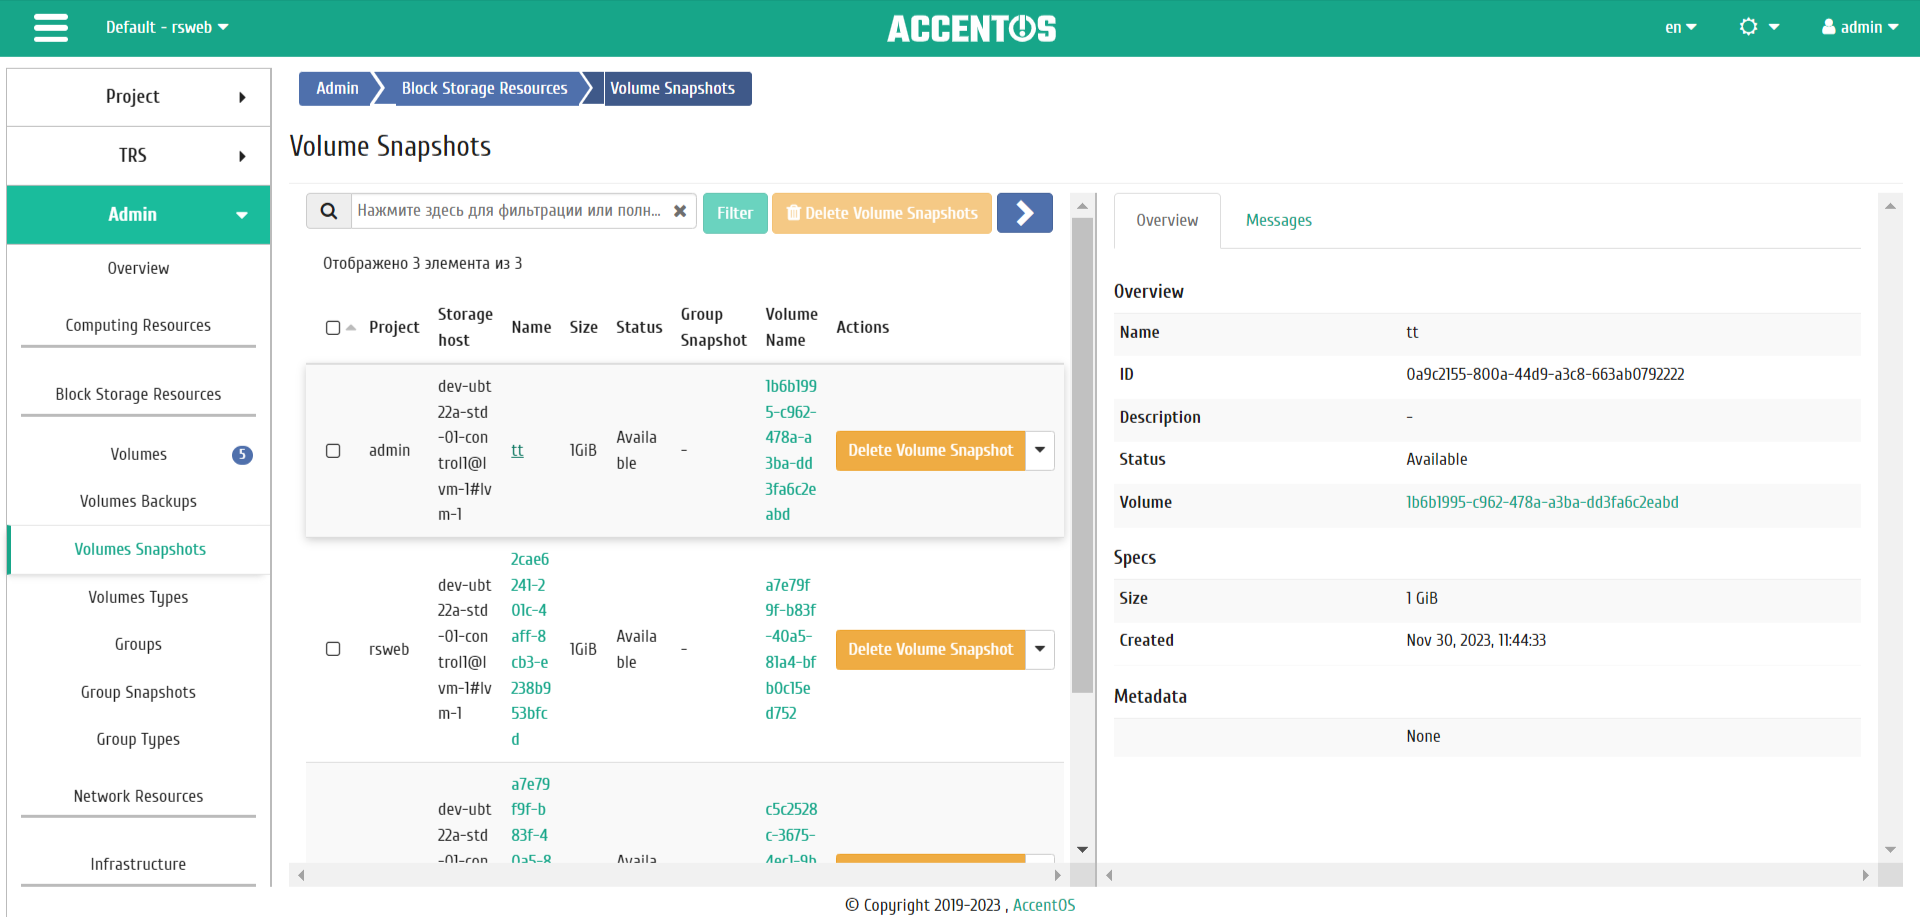Open Infrastructure in the sidebar
The width and height of the screenshot is (1920, 917).
pyautogui.click(x=139, y=864)
